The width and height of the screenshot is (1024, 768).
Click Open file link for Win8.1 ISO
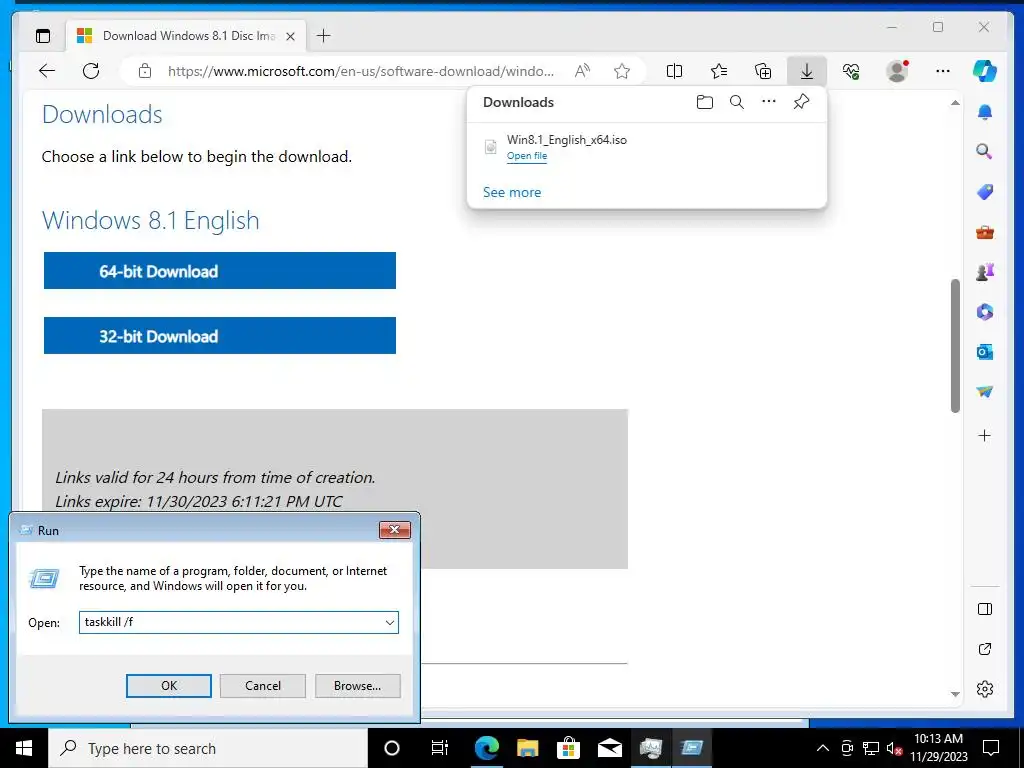[x=527, y=156]
